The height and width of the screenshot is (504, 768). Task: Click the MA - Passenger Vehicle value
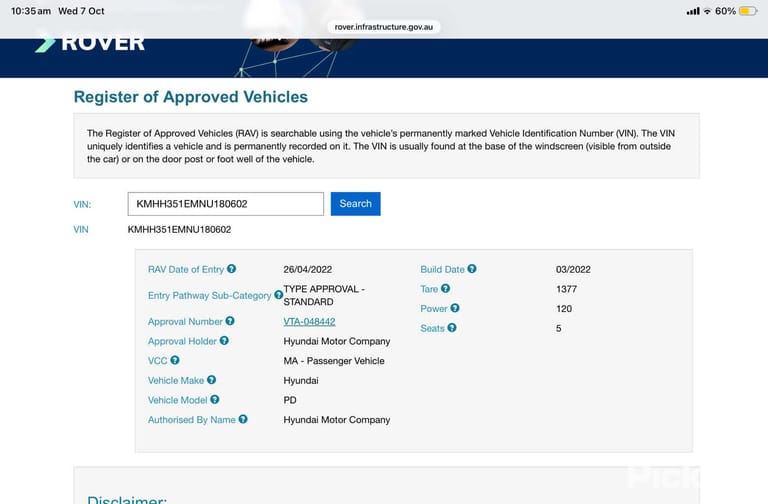coord(334,361)
